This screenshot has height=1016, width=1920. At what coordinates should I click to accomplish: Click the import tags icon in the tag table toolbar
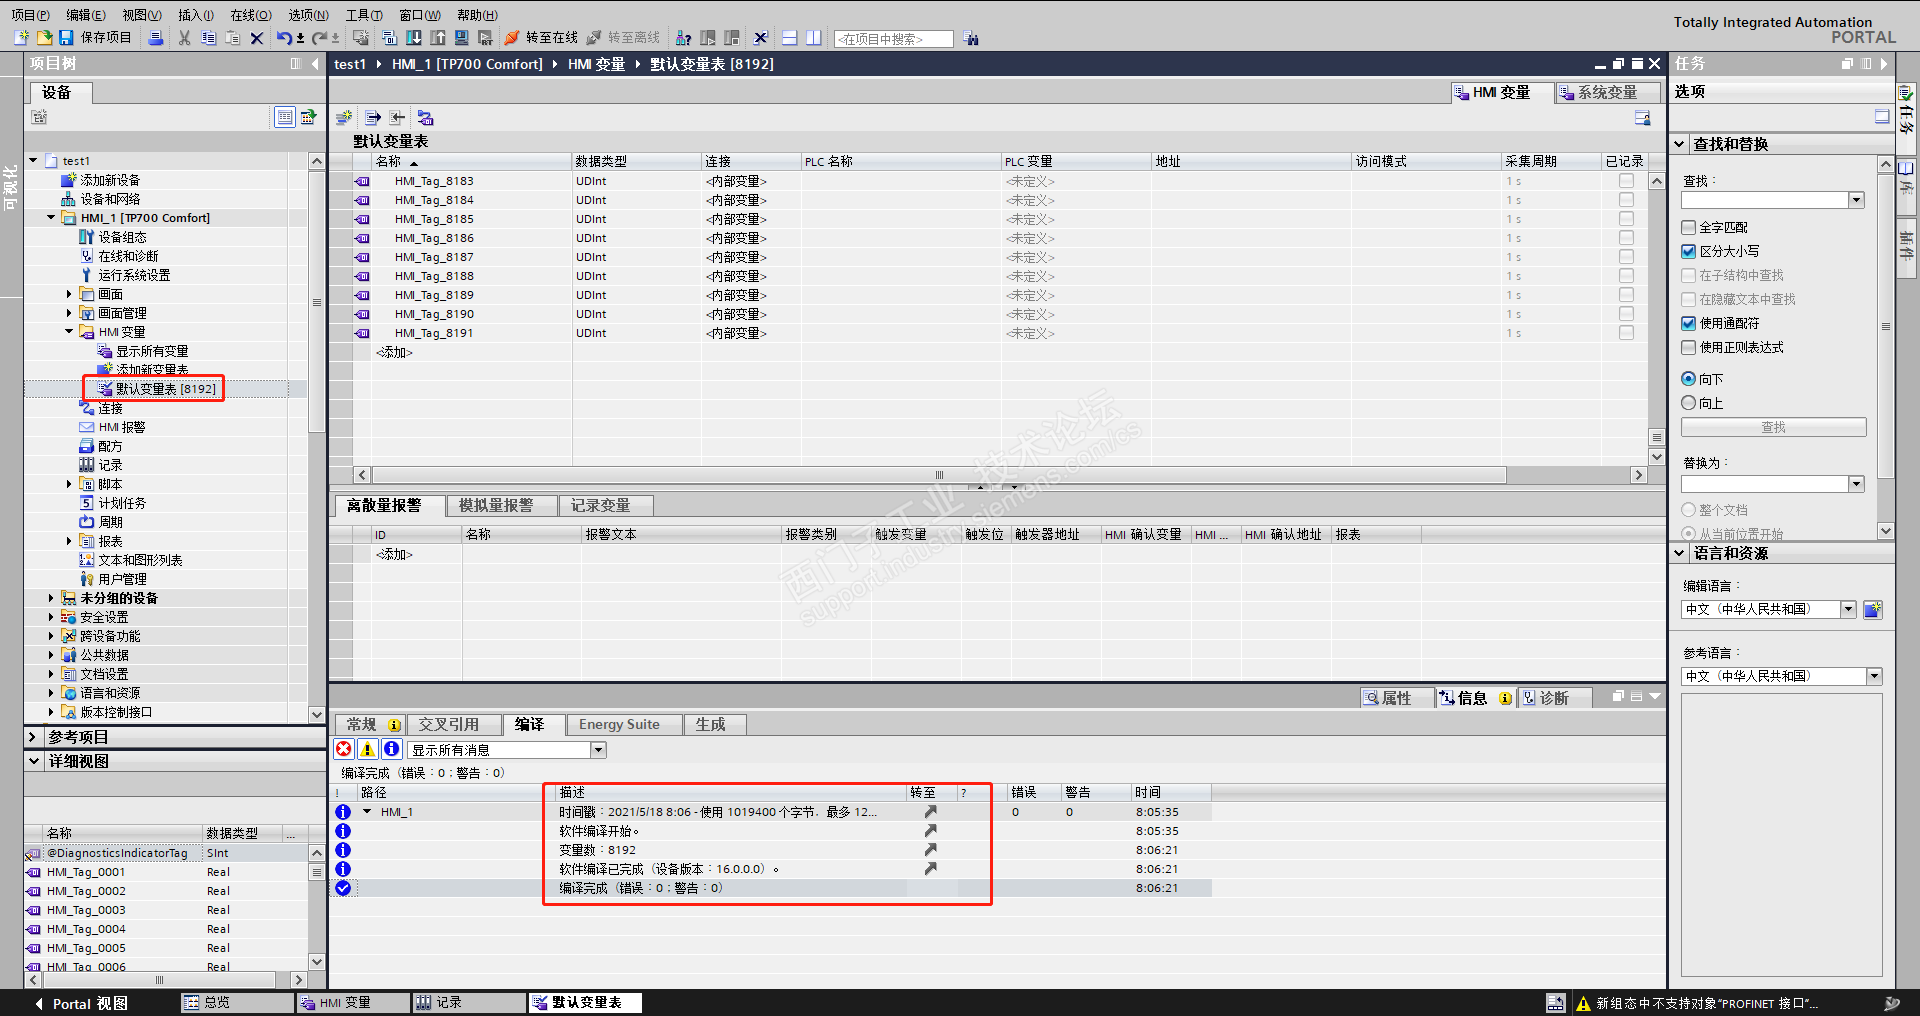398,117
